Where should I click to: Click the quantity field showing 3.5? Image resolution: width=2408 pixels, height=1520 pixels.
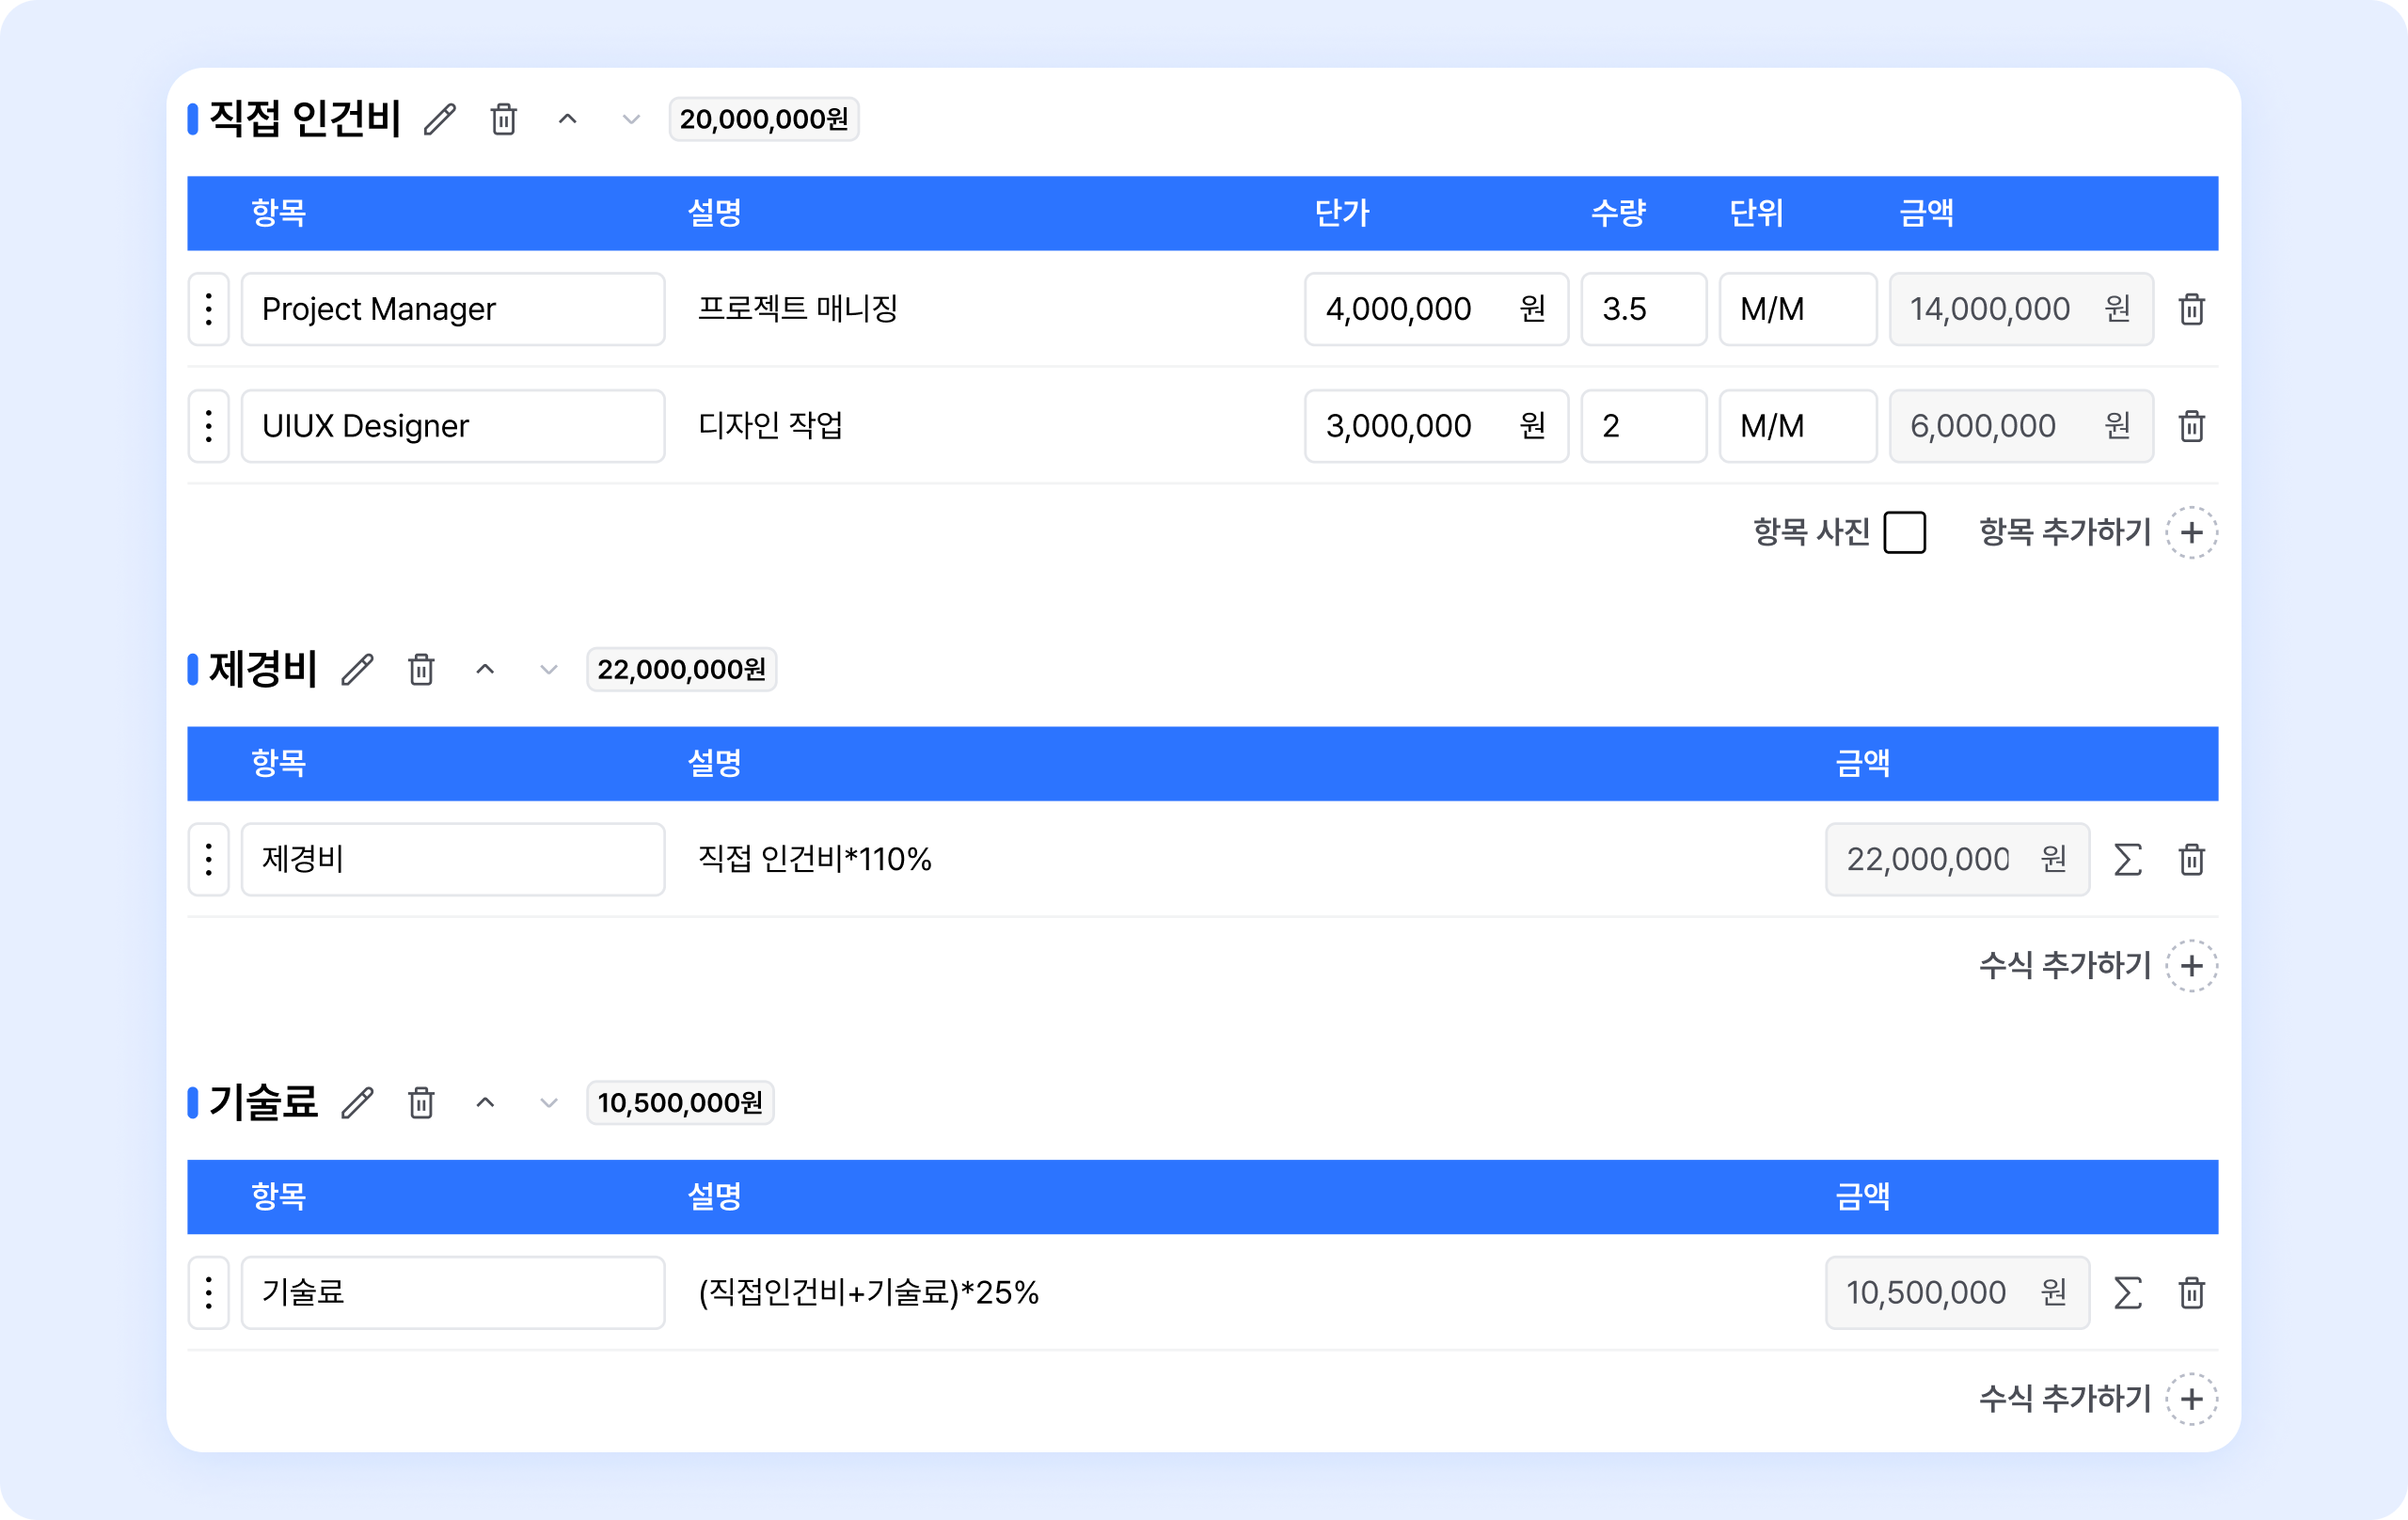(1643, 309)
